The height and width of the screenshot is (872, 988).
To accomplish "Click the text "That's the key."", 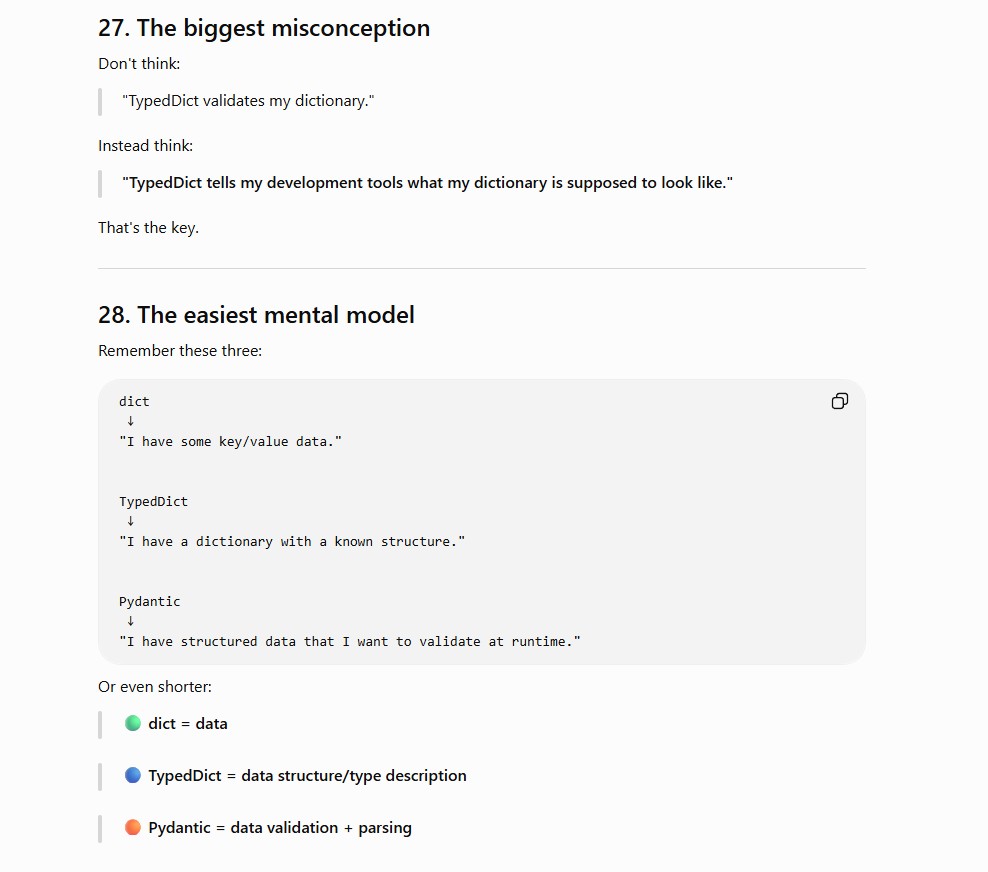I will click(x=149, y=227).
